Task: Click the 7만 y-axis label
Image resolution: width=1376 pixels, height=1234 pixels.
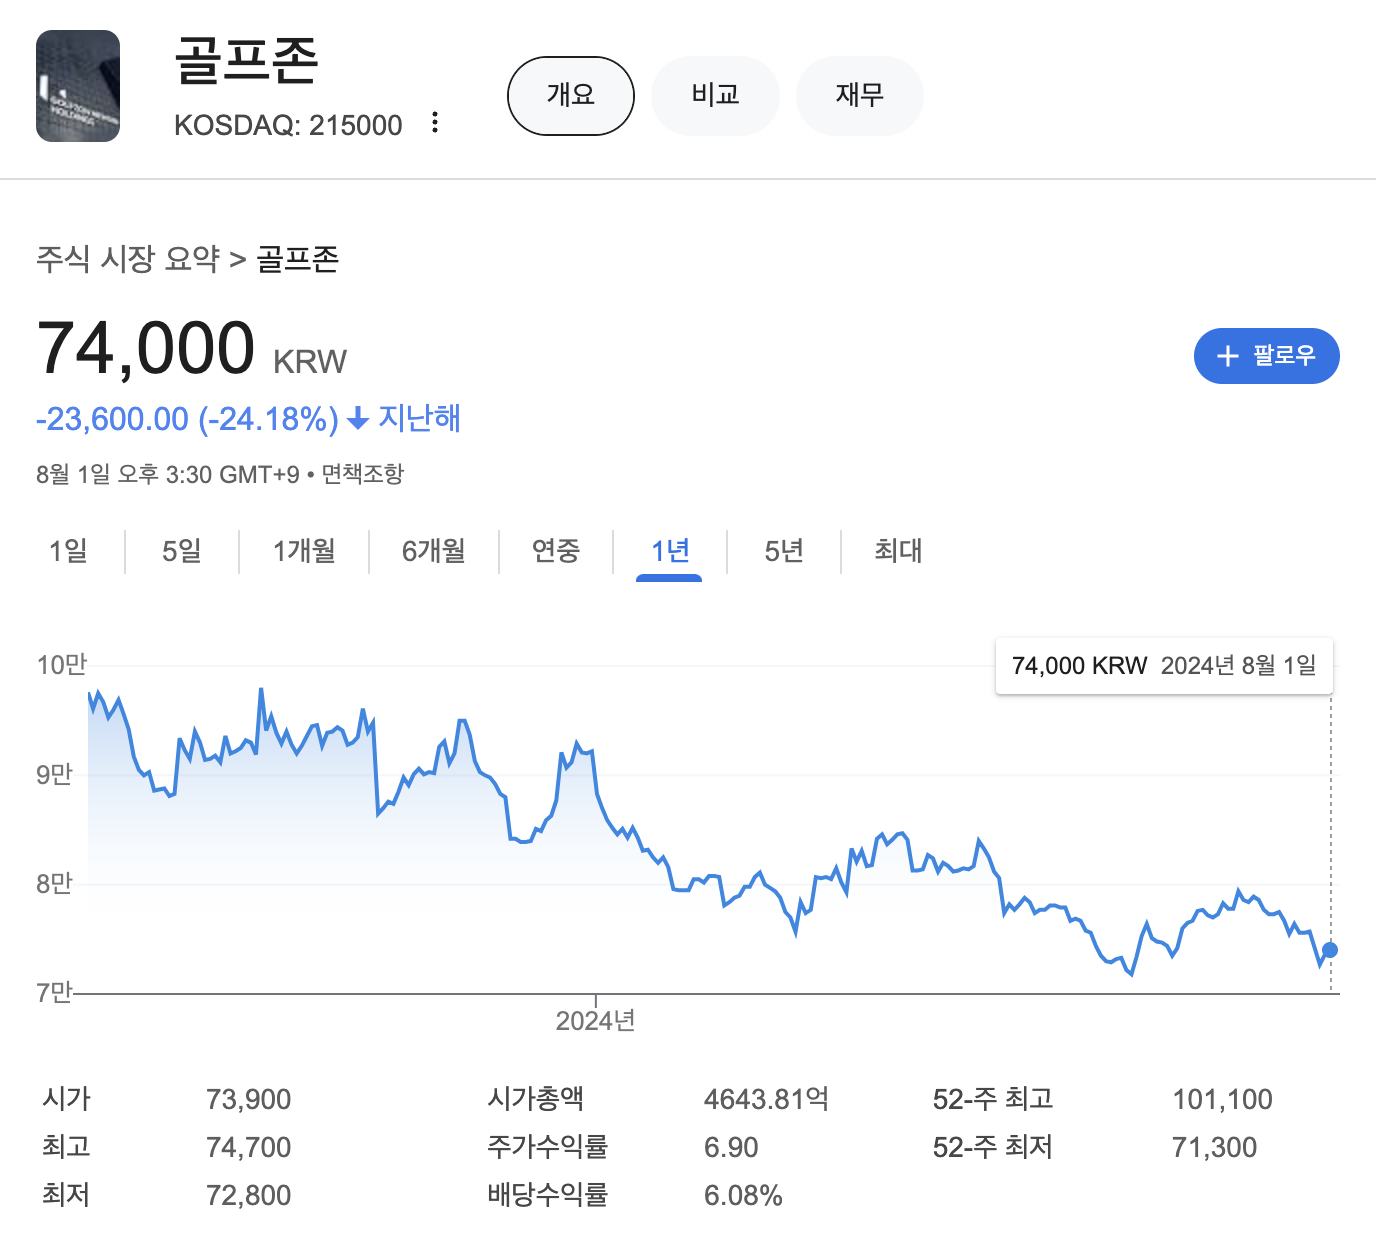Action: click(54, 992)
